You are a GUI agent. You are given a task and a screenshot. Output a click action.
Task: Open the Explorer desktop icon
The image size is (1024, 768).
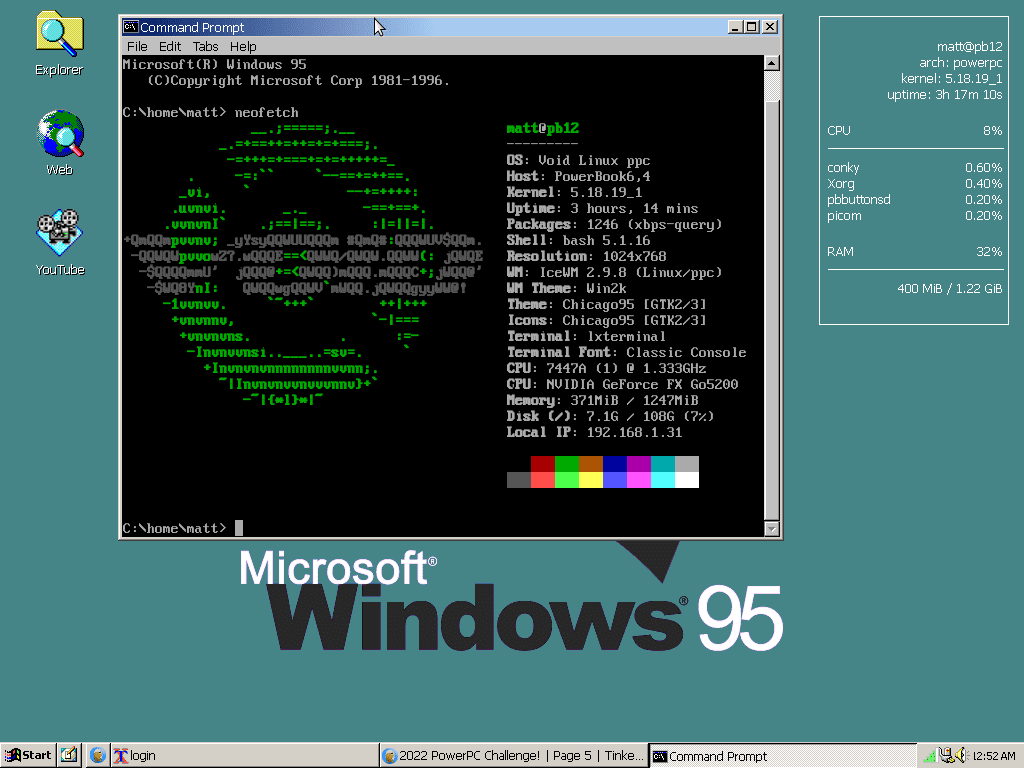click(x=59, y=44)
